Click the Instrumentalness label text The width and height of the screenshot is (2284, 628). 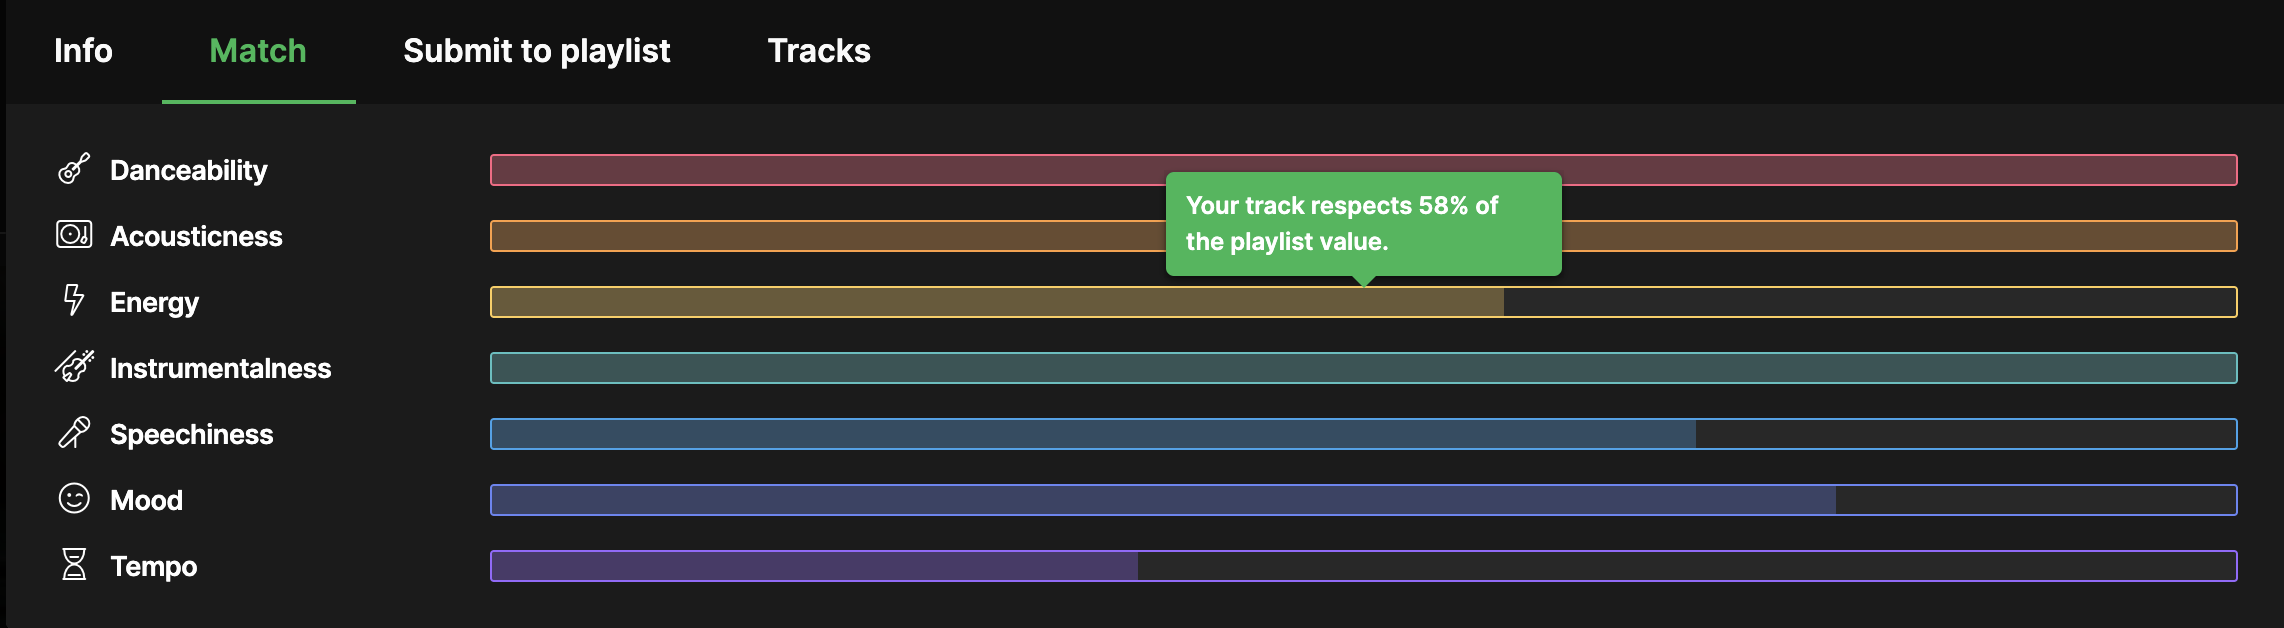(x=220, y=368)
